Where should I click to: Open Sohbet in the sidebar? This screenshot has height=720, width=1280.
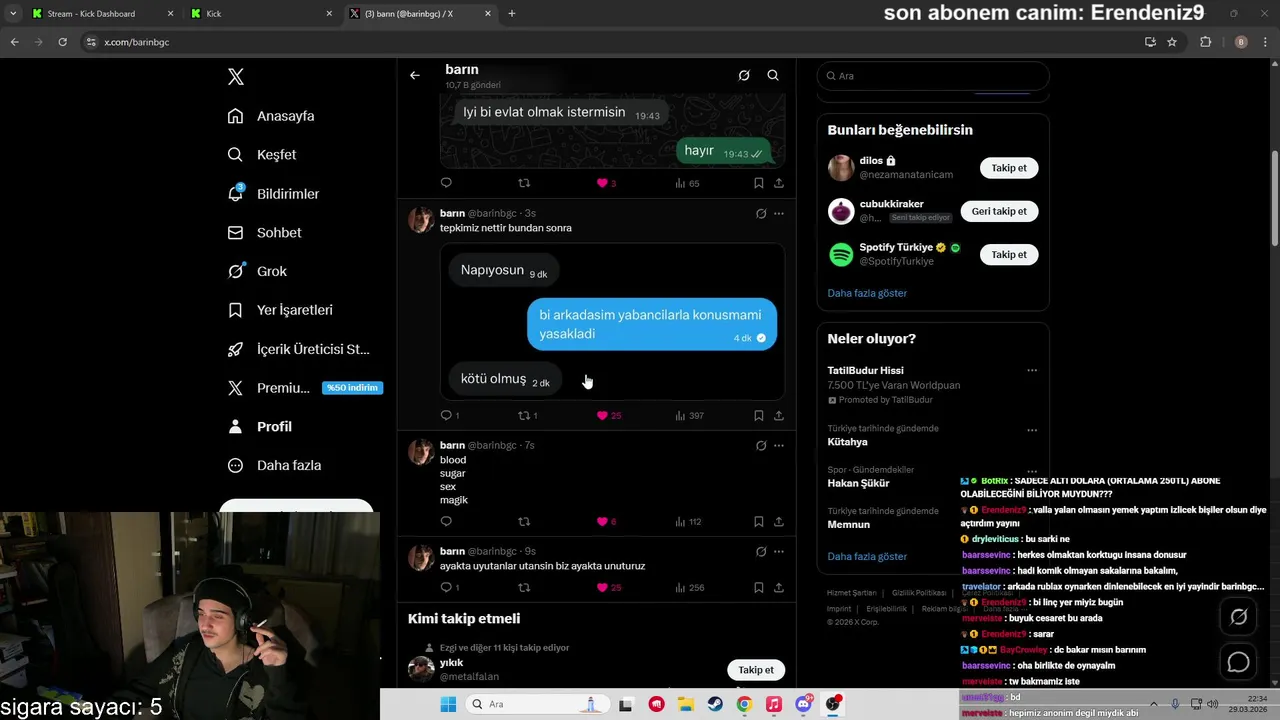[265, 232]
